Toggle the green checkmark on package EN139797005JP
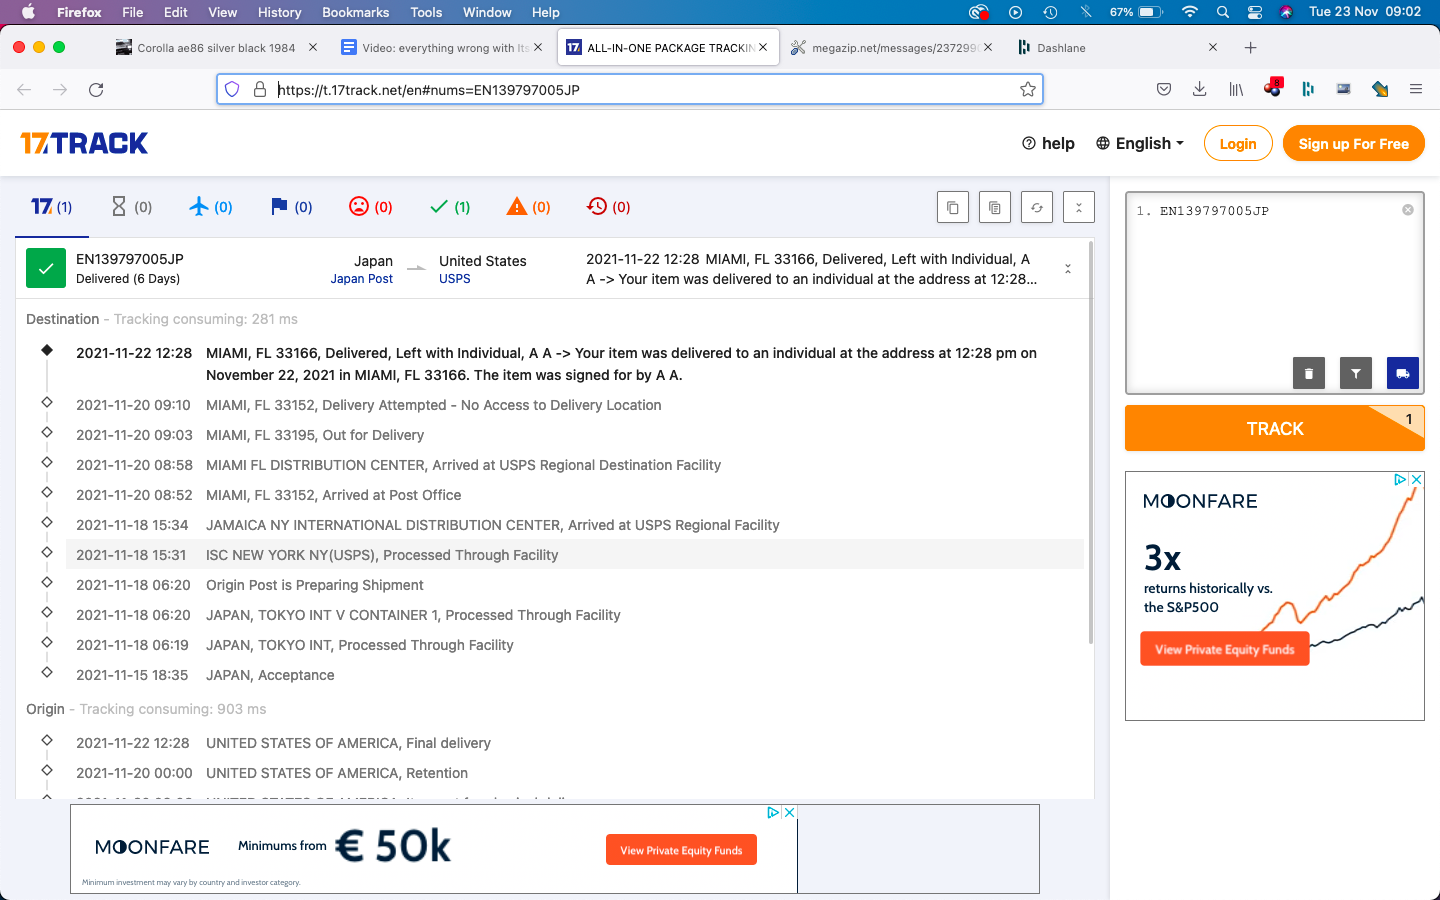Viewport: 1440px width, 900px height. click(46, 268)
